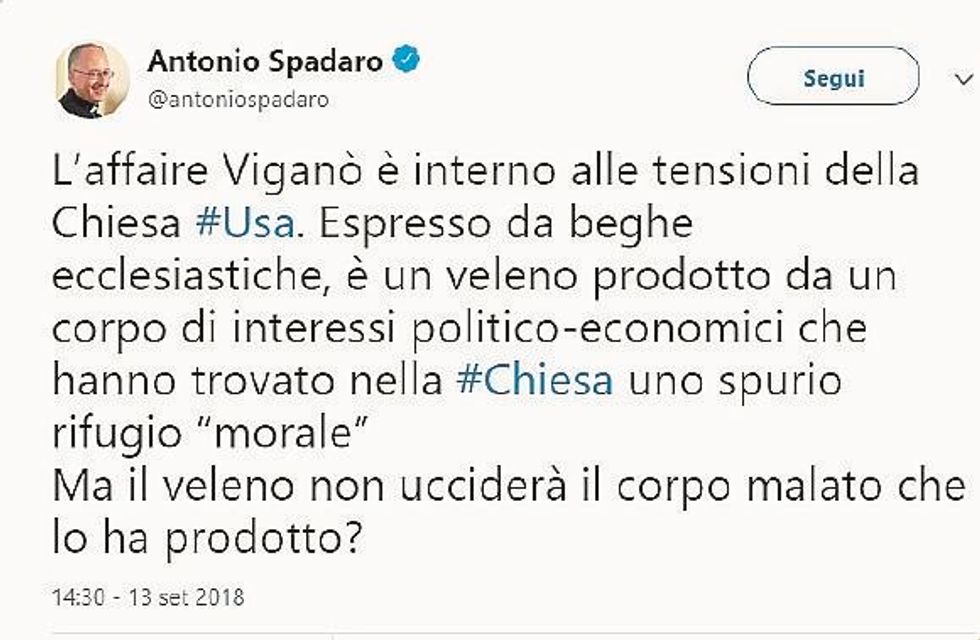Image resolution: width=980 pixels, height=640 pixels.
Task: Open the #Chiesa hashtag
Action: 533,383
